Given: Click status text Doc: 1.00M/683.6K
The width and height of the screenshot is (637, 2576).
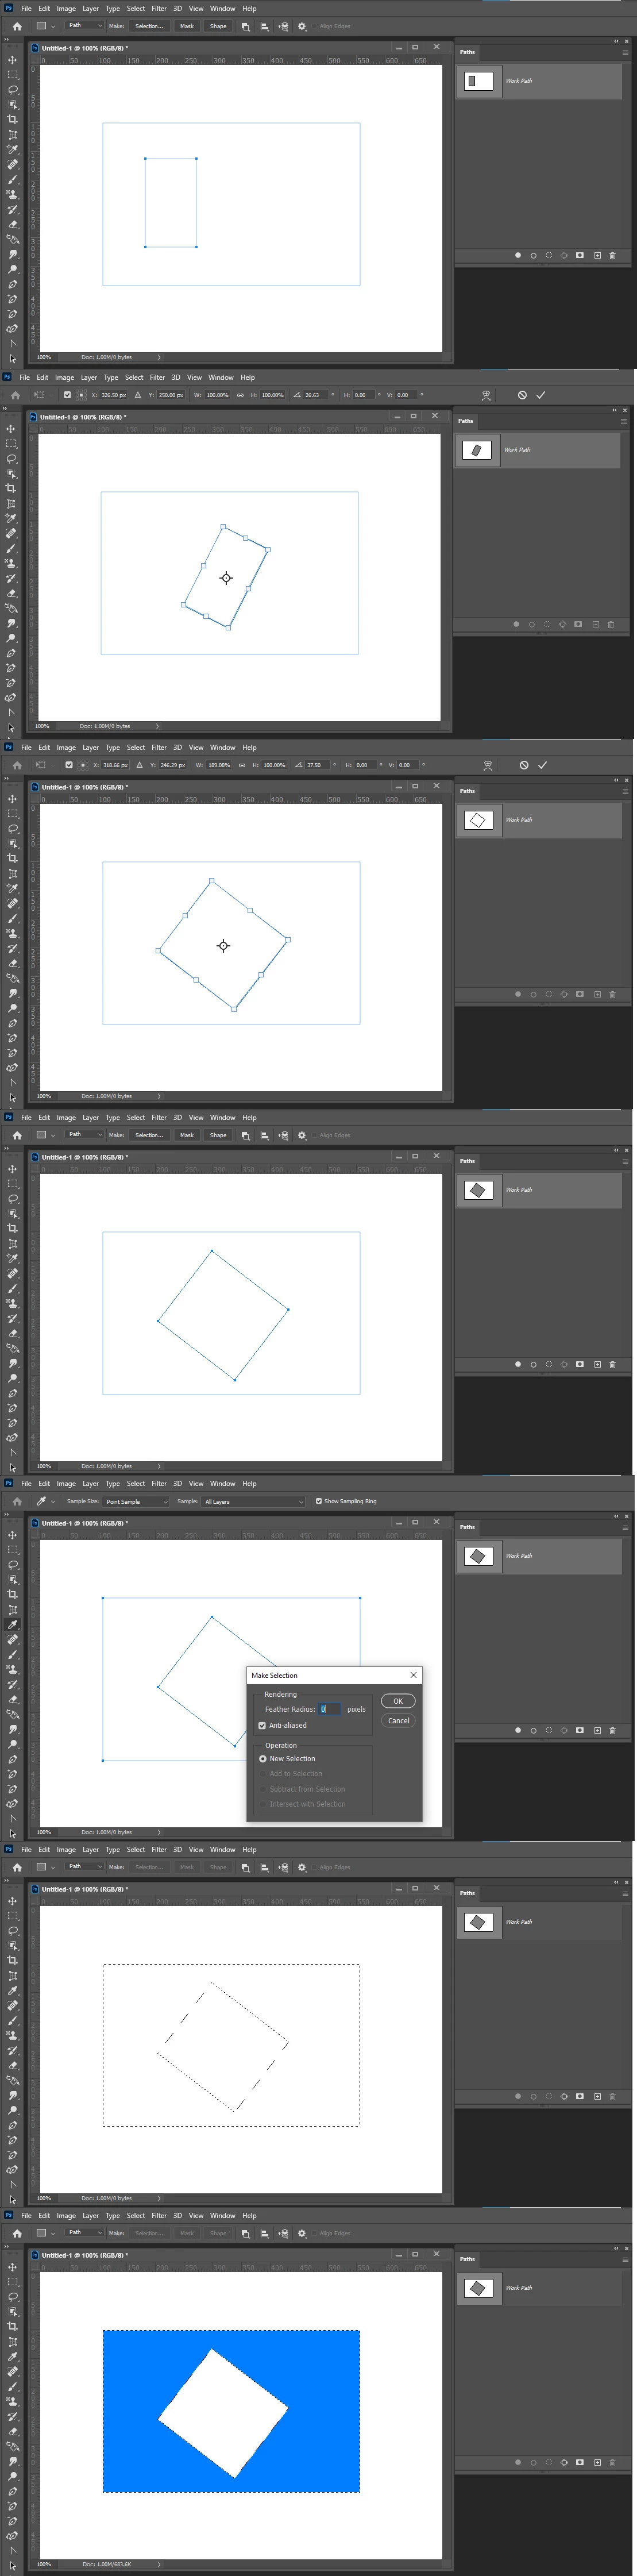Looking at the screenshot, I should (x=107, y=2564).
